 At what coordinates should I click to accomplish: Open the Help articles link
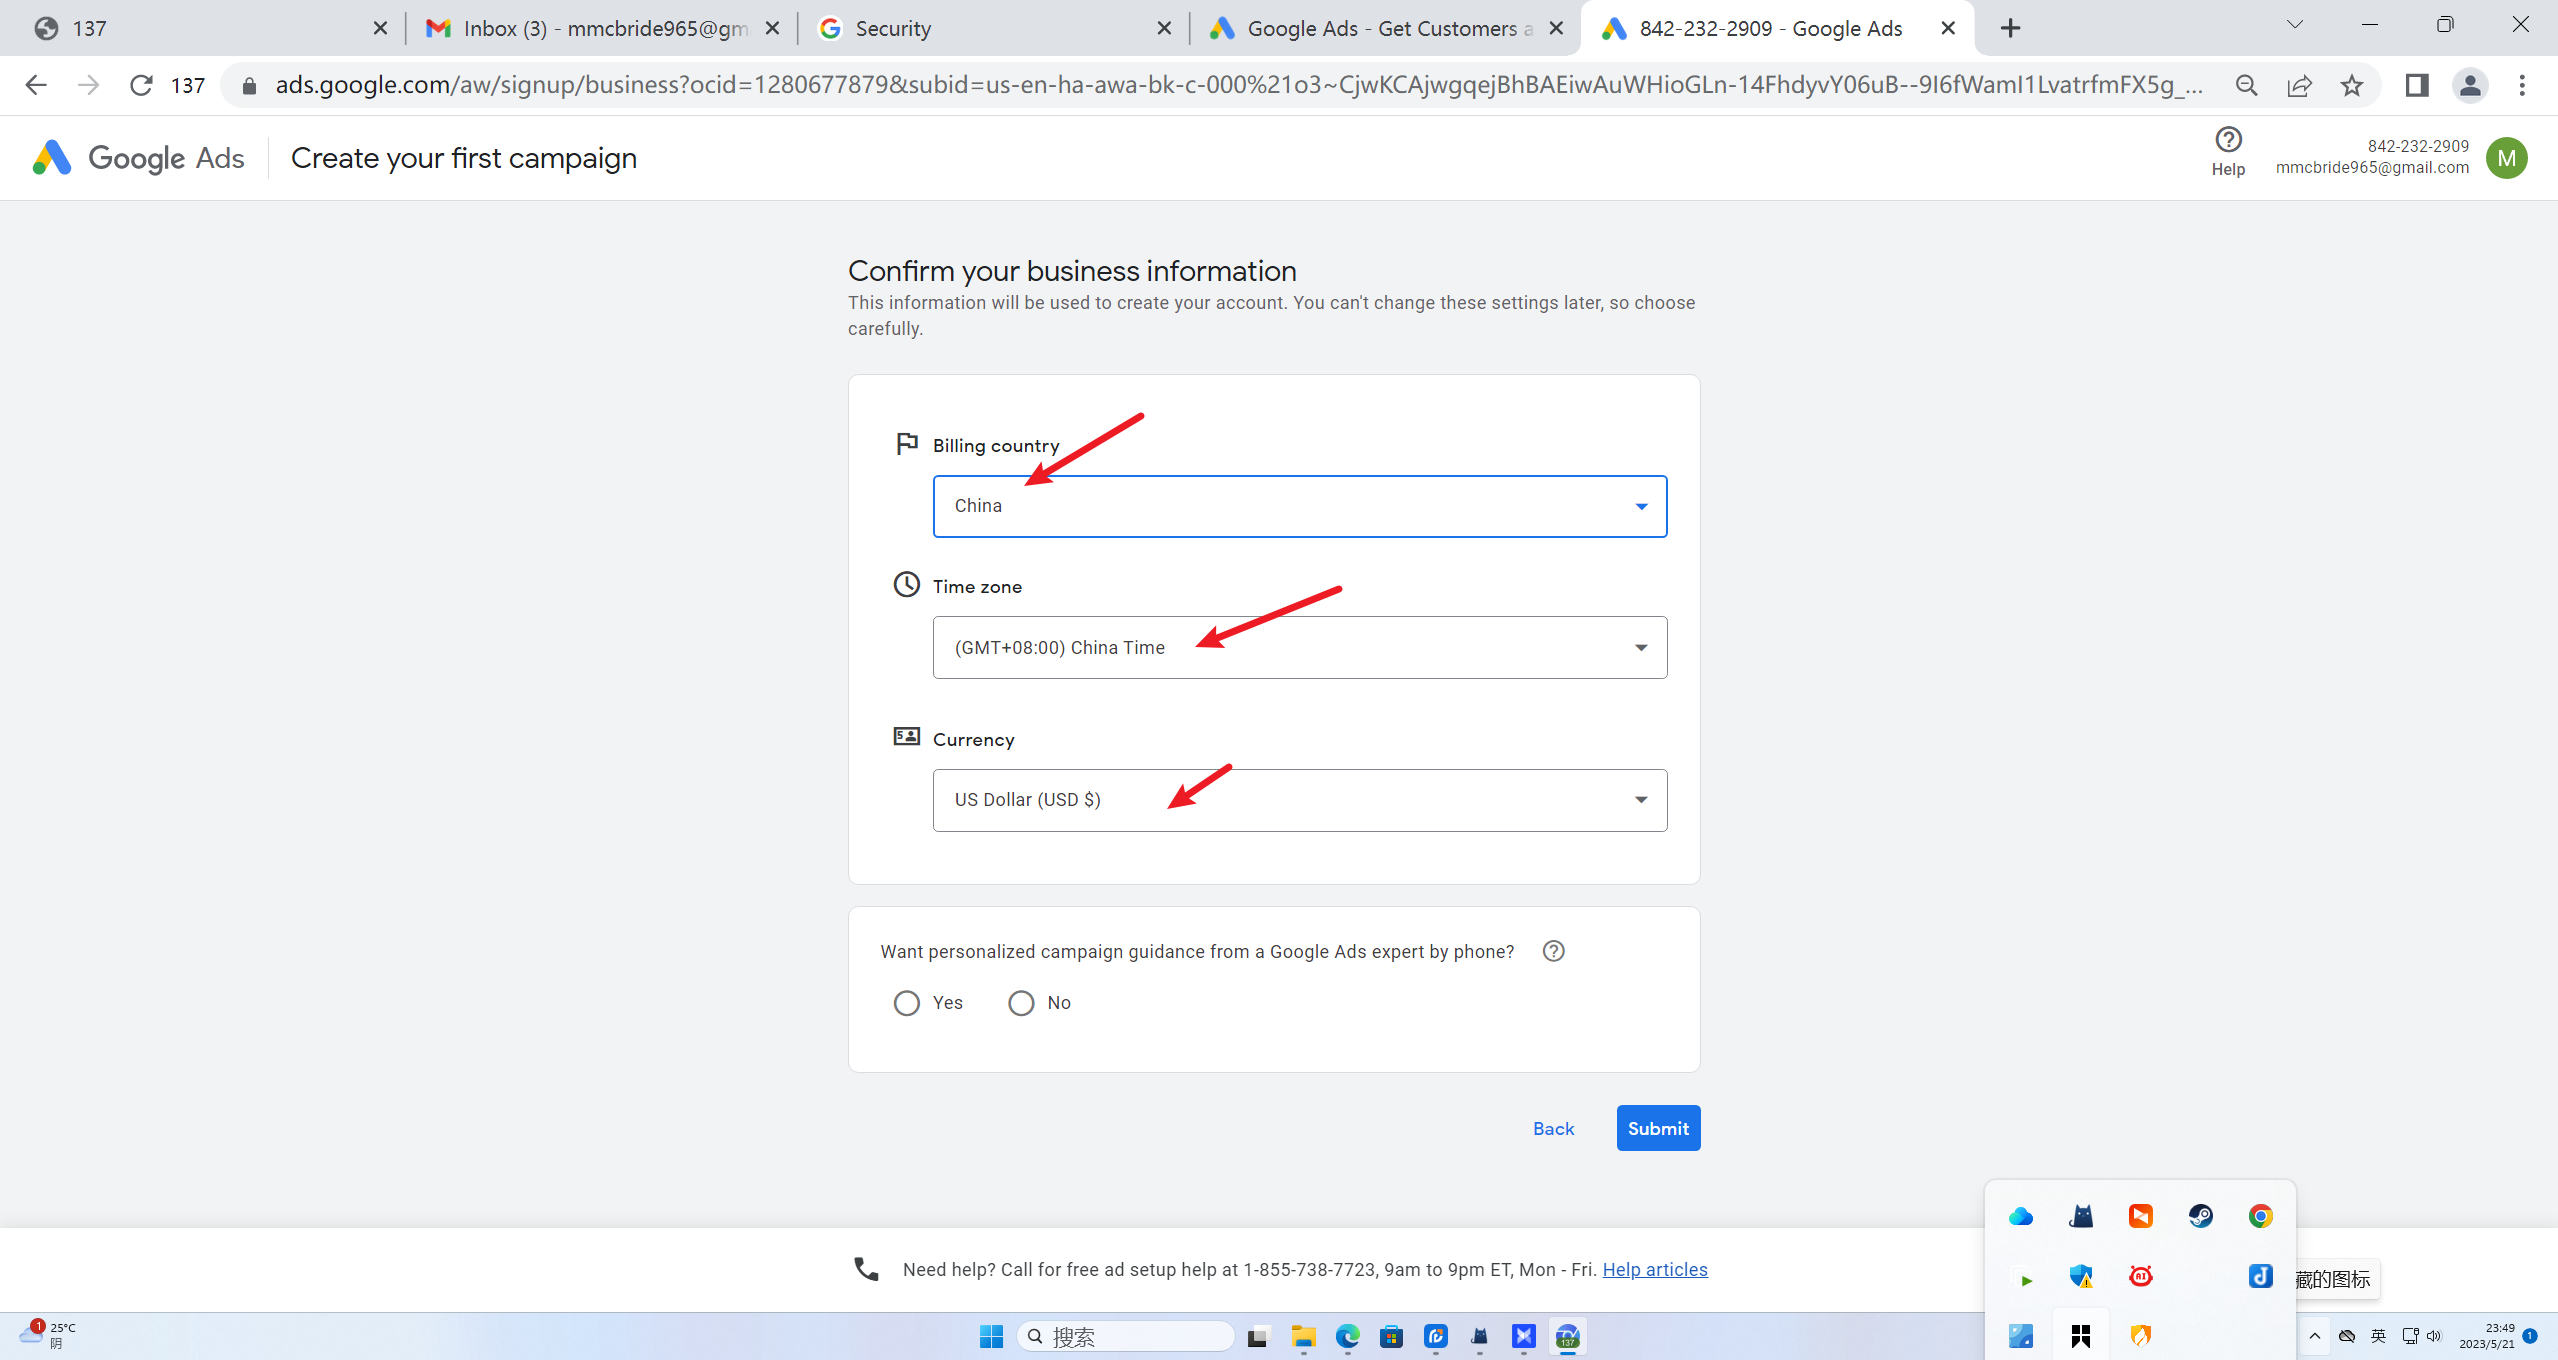tap(1654, 1269)
